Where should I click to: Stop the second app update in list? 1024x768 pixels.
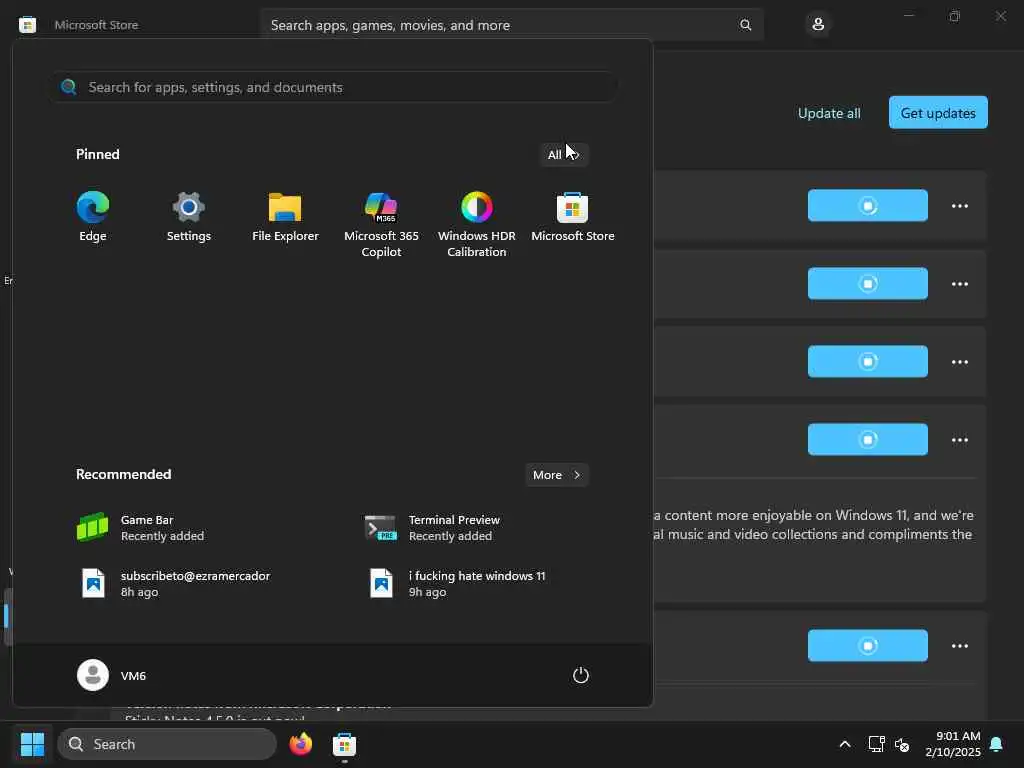click(x=867, y=283)
